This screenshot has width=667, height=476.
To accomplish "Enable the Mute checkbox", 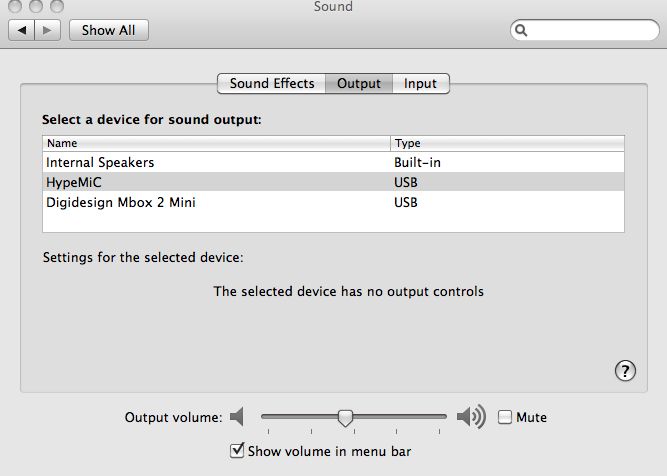I will pos(505,417).
